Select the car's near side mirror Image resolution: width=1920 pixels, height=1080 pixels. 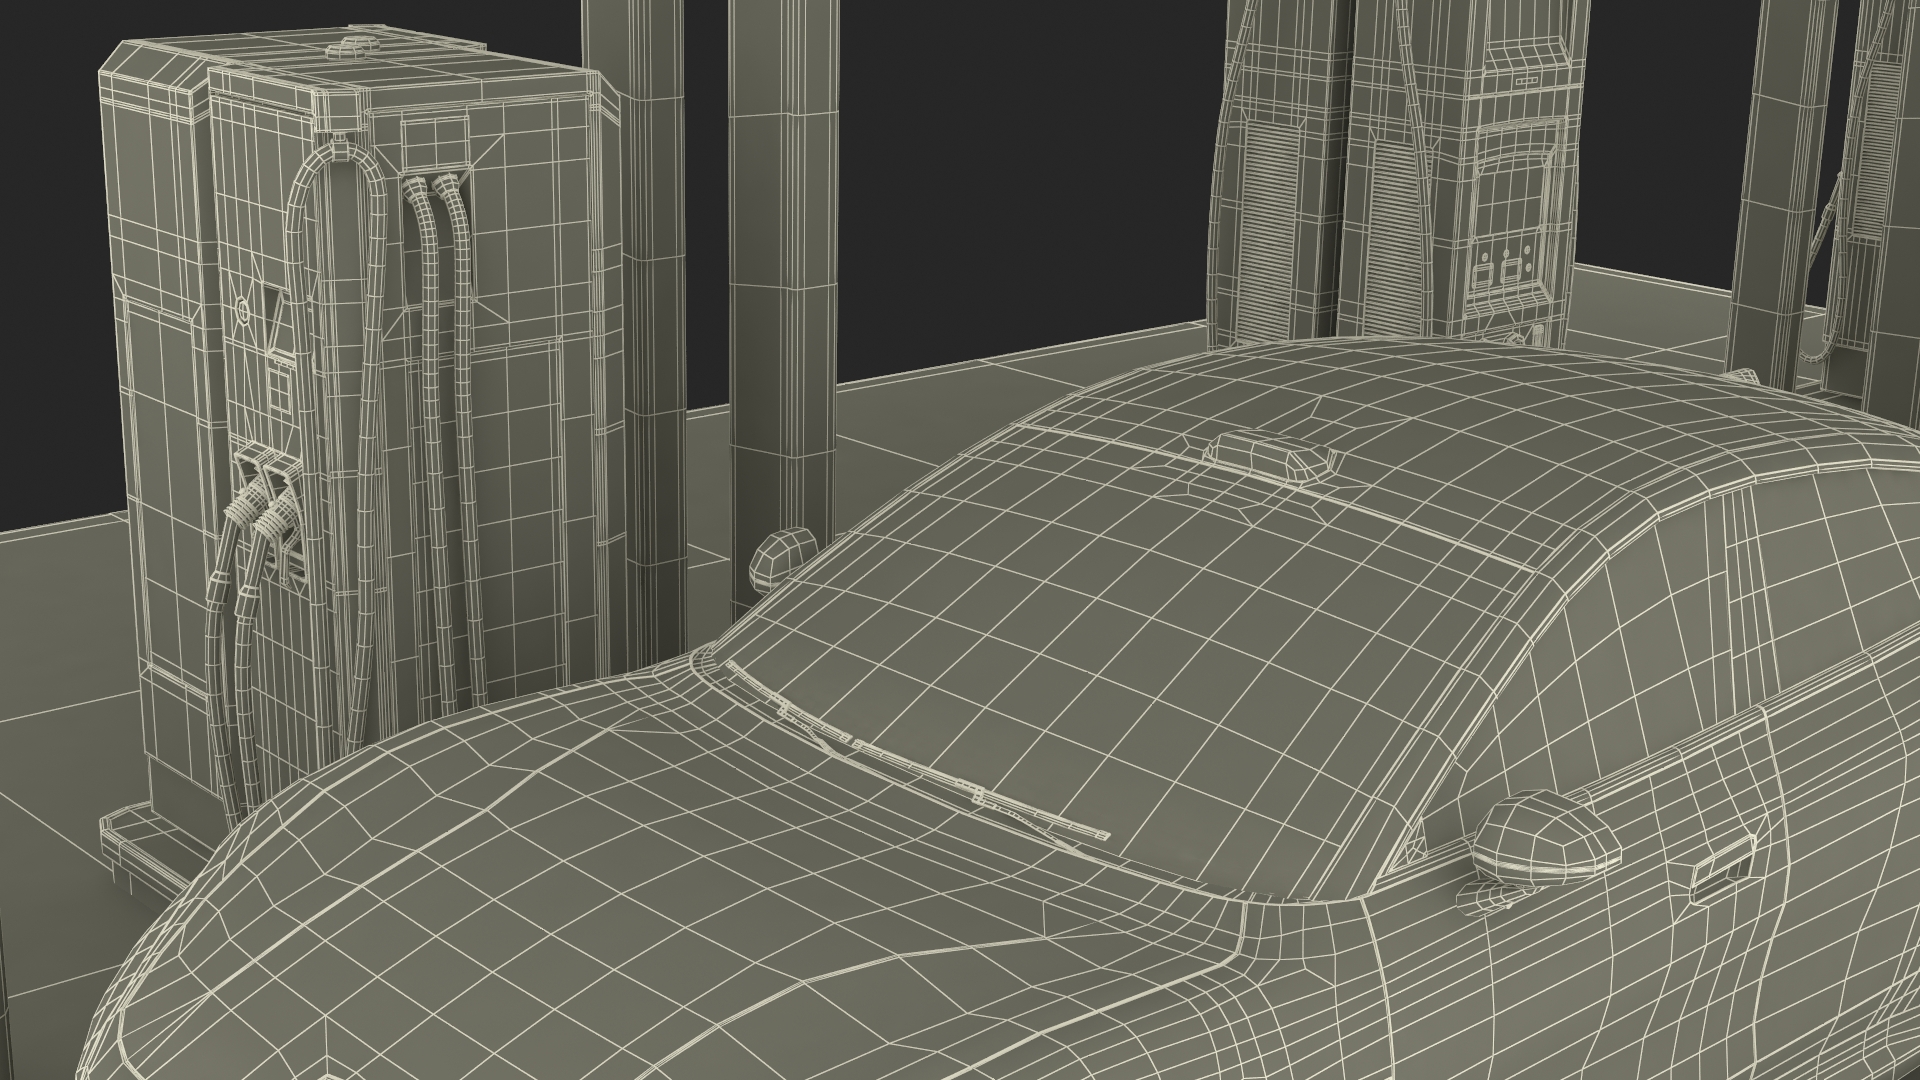coord(1546,838)
